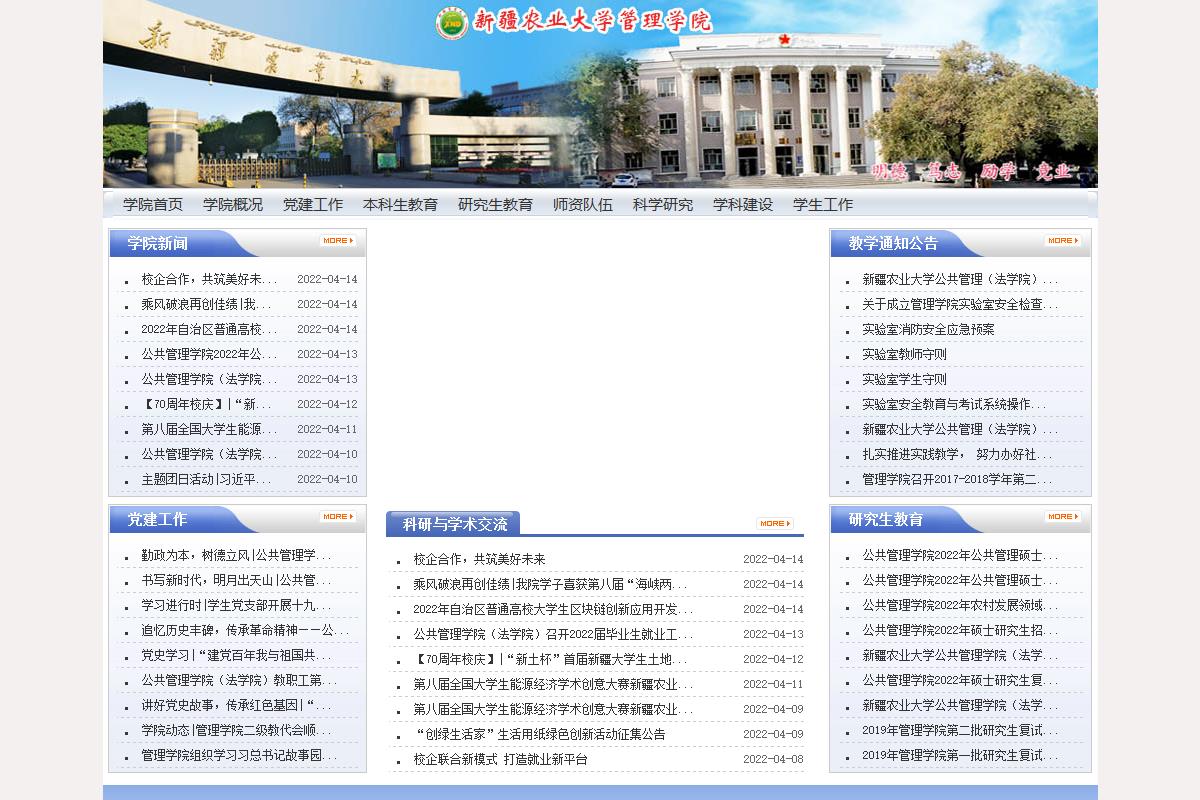Open 主题团日活动 news item
Viewport: 1200px width, 800px height.
point(207,479)
